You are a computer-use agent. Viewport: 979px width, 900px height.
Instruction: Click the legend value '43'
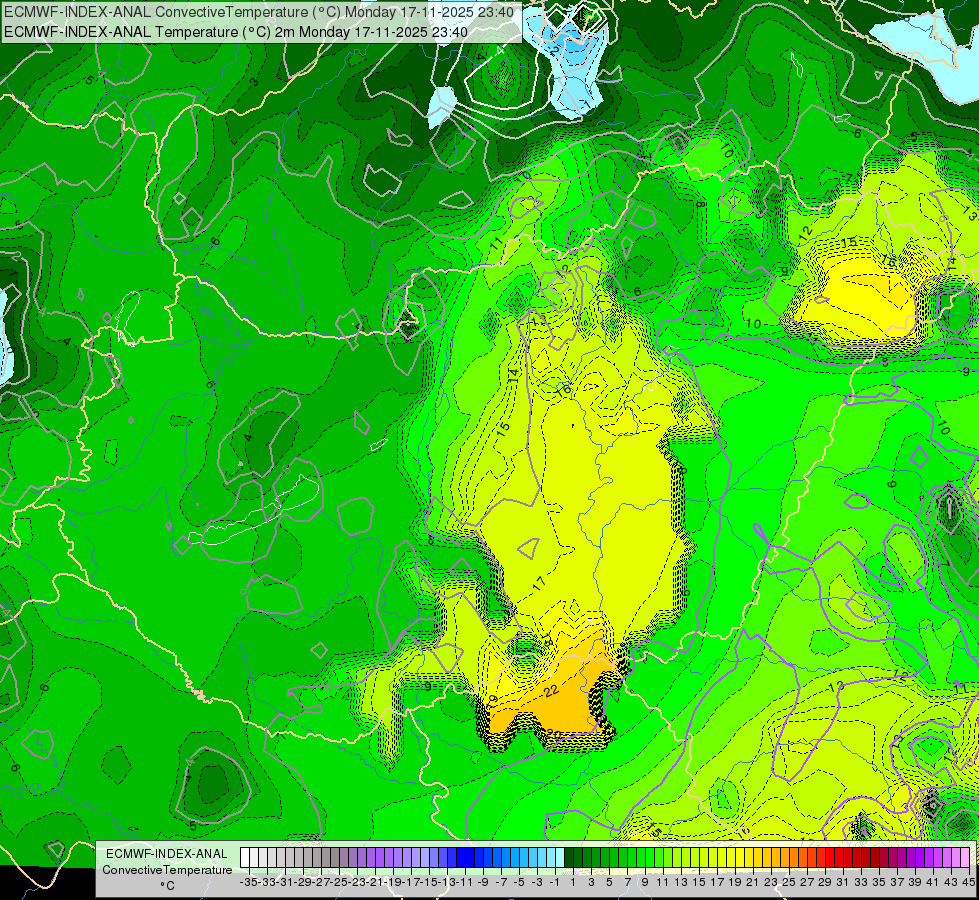click(951, 882)
